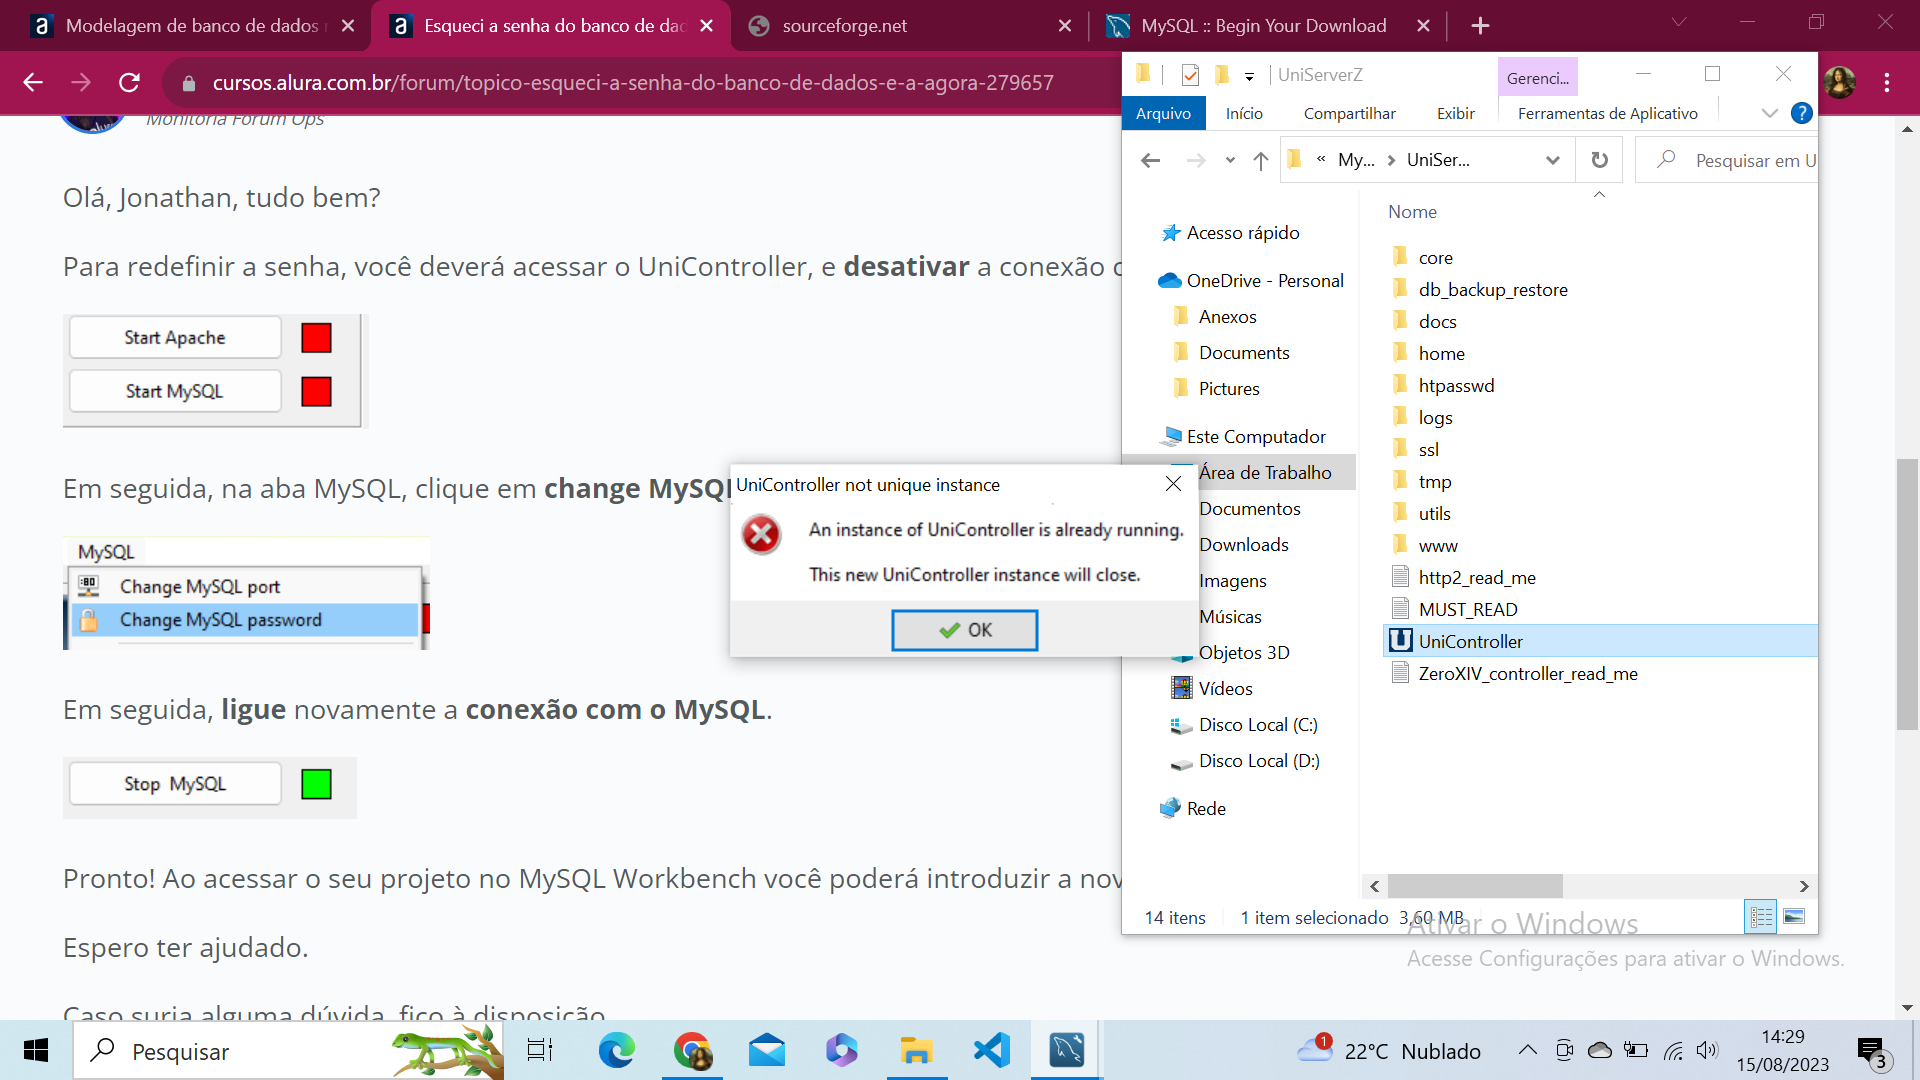The width and height of the screenshot is (1920, 1080).
Task: Open the ssl folder
Action: pyautogui.click(x=1428, y=449)
